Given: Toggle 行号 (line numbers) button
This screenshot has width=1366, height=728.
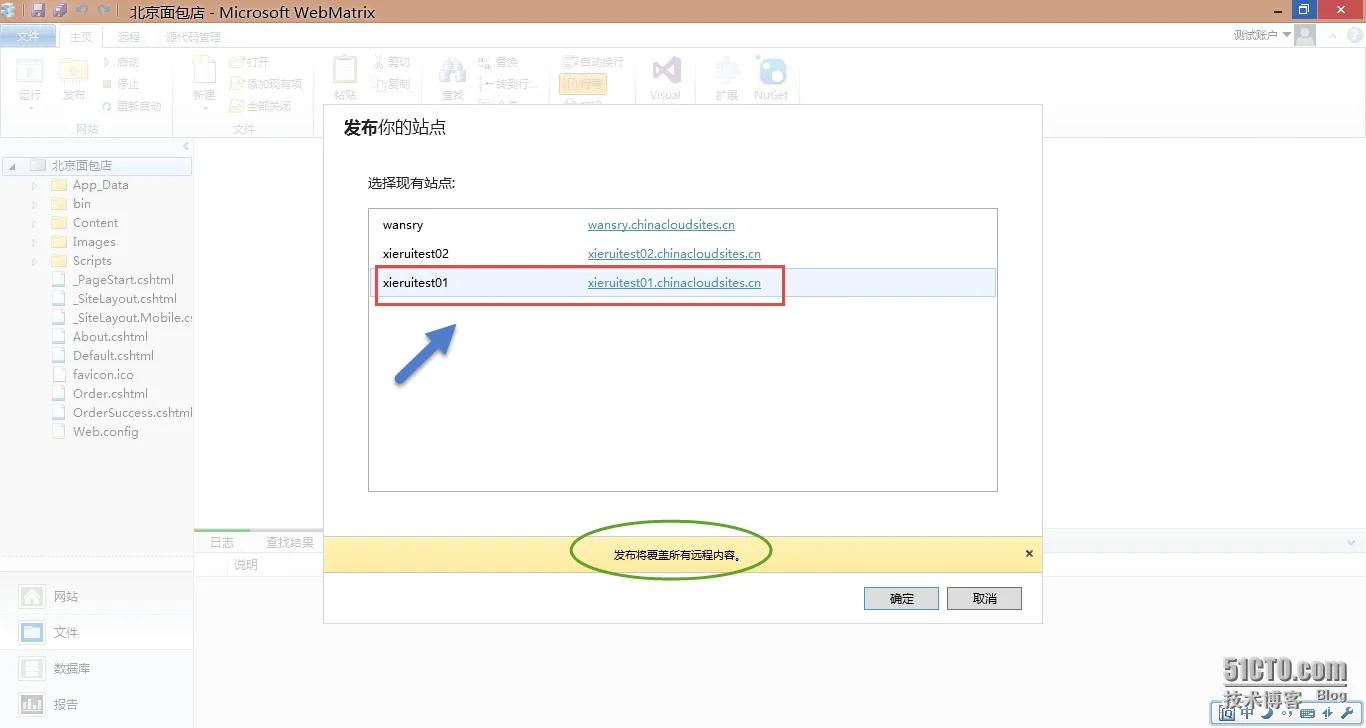Looking at the screenshot, I should pos(583,84).
